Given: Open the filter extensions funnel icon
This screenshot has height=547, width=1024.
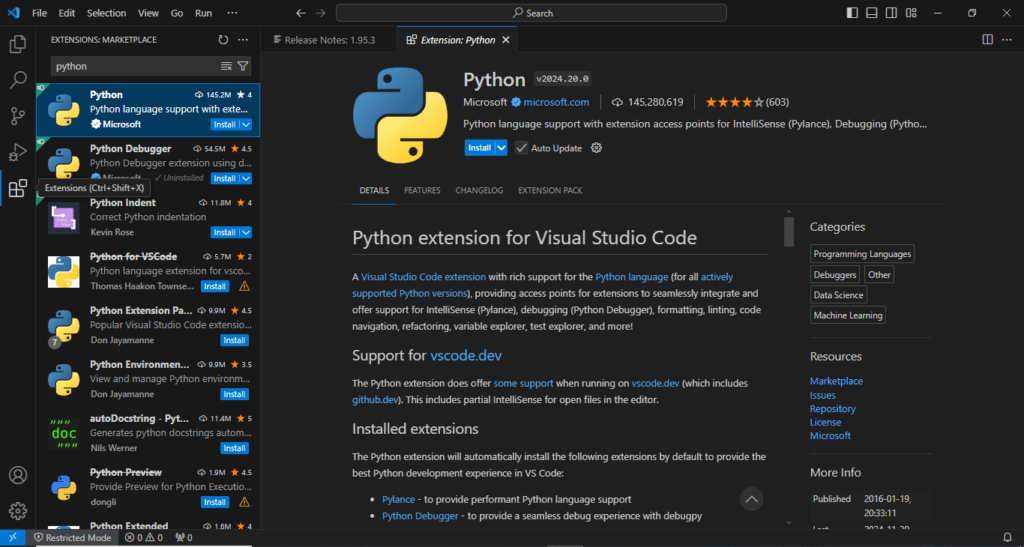Looking at the screenshot, I should pos(243,66).
